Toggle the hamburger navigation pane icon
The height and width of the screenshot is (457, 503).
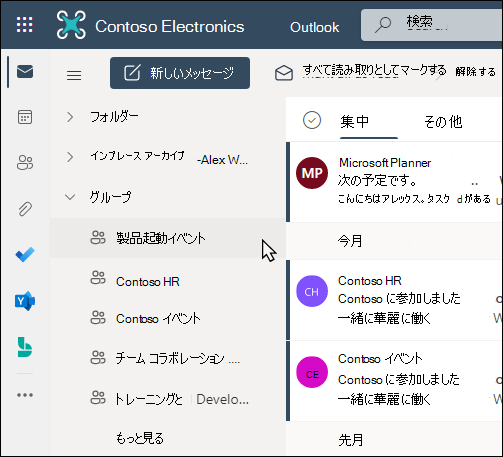pos(74,75)
